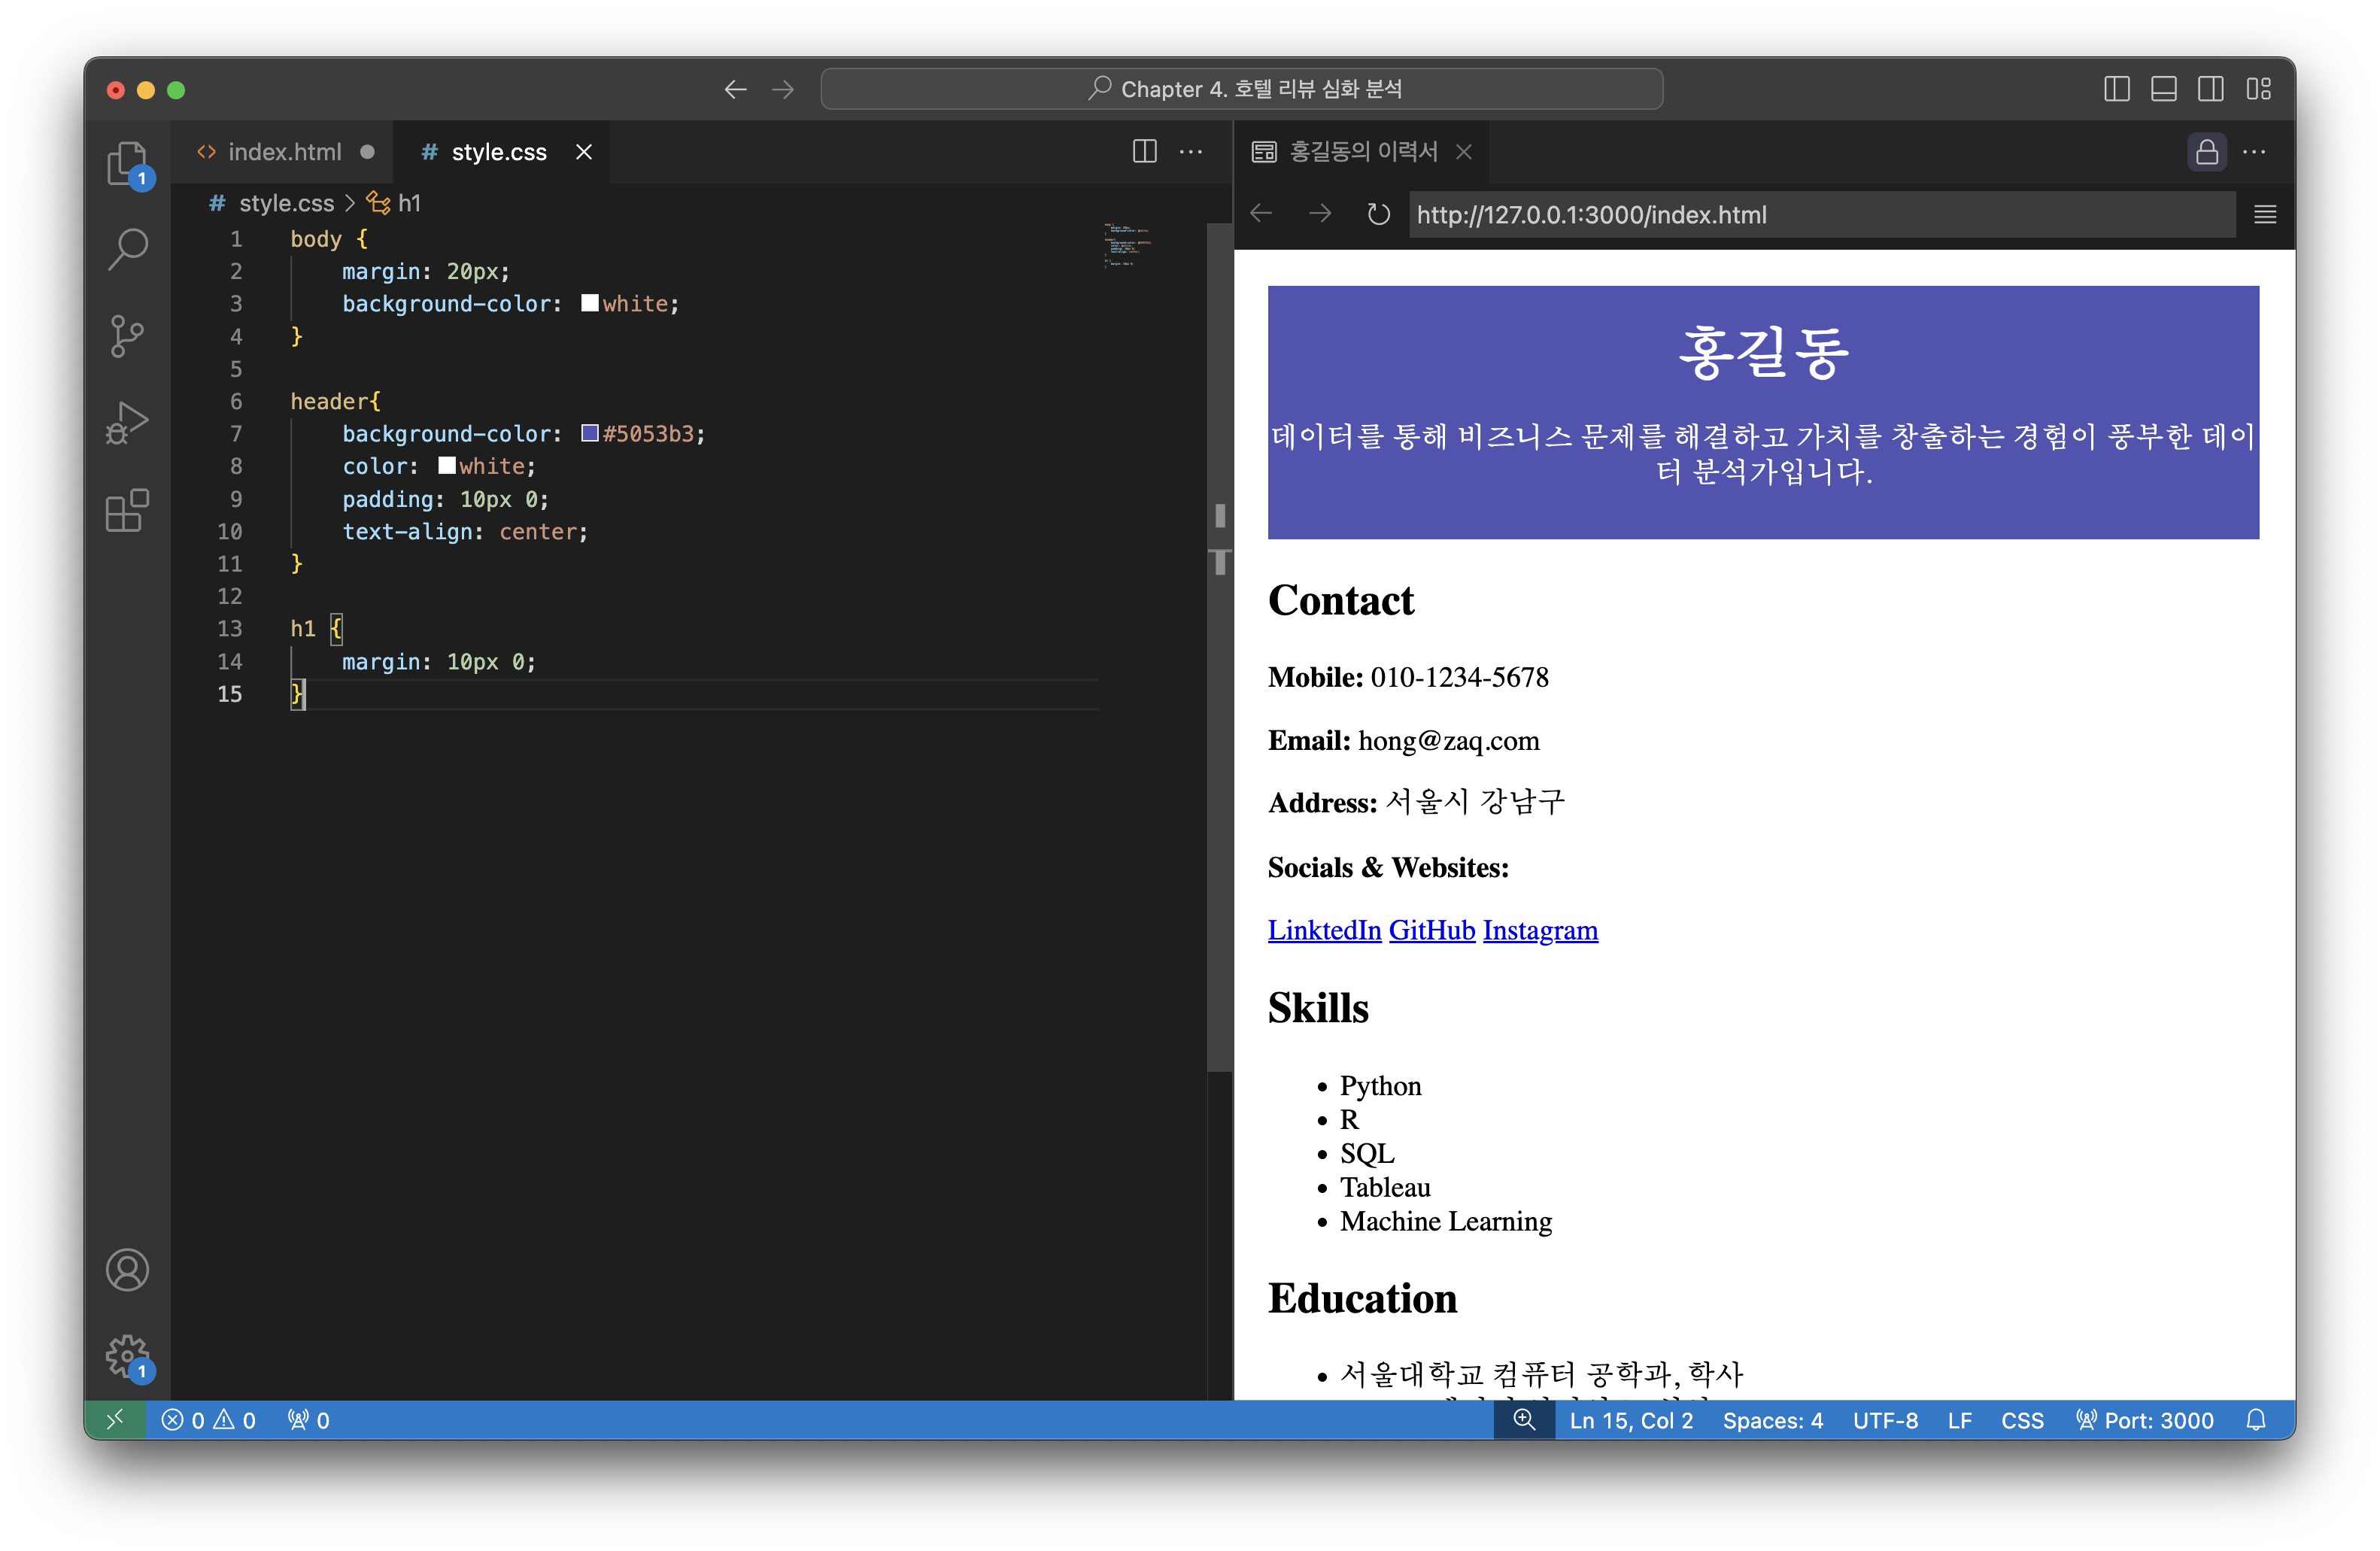Reload the browser preview page
This screenshot has height=1551, width=2380.
[1378, 214]
